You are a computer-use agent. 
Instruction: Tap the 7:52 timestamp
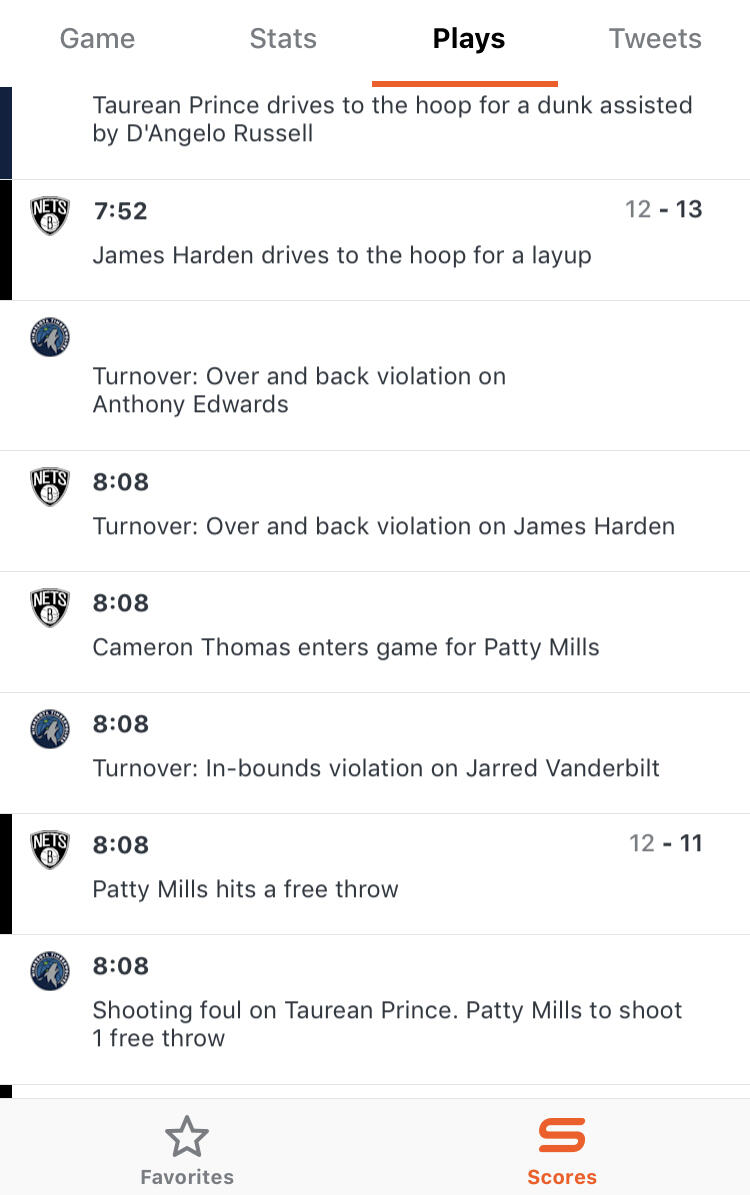[x=120, y=211]
